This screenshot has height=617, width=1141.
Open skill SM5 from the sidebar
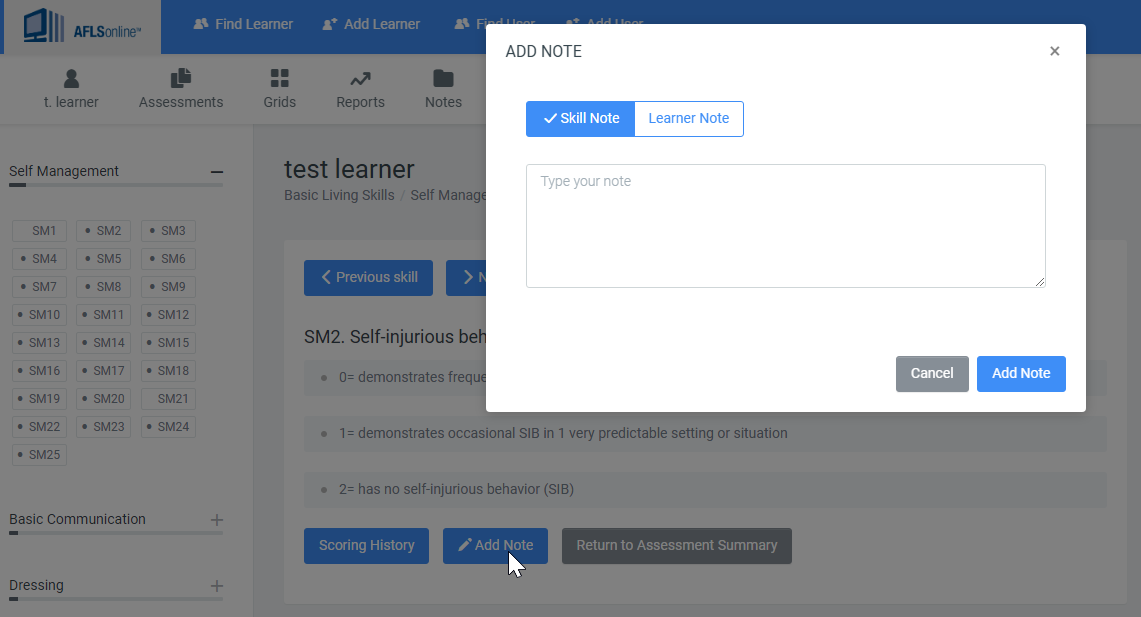pyautogui.click(x=103, y=258)
